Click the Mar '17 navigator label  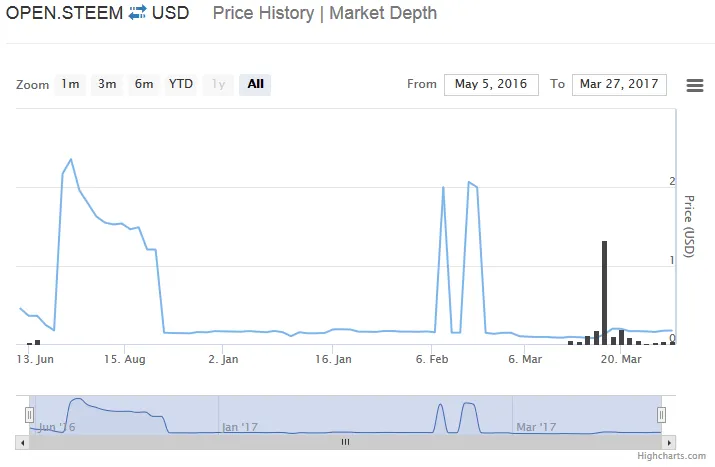click(536, 427)
